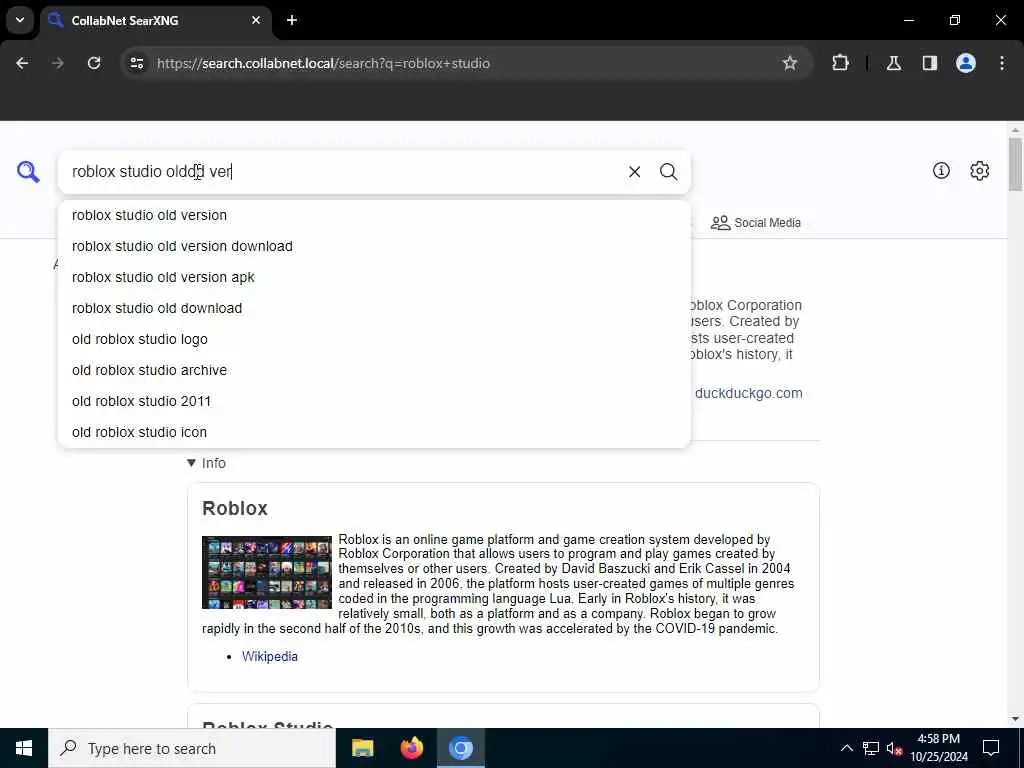Click the Windows taskbar search box

tap(192, 748)
